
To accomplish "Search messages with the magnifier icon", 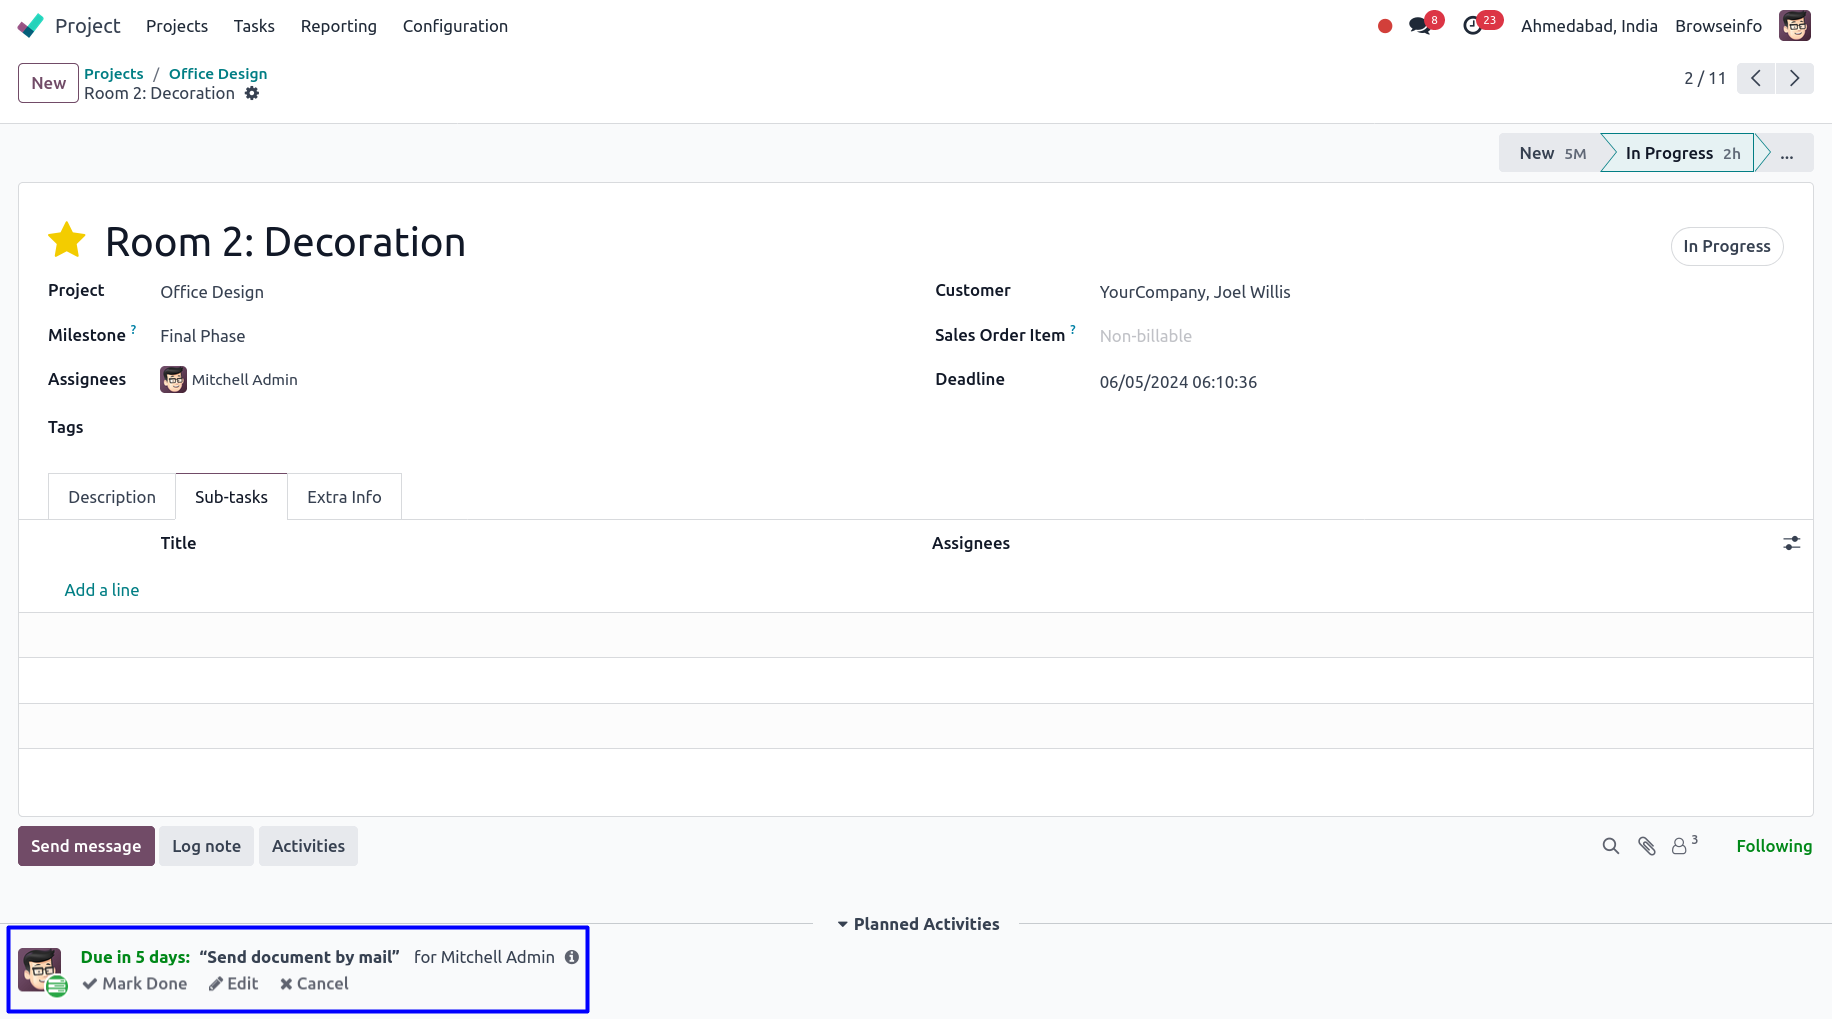I will point(1610,846).
